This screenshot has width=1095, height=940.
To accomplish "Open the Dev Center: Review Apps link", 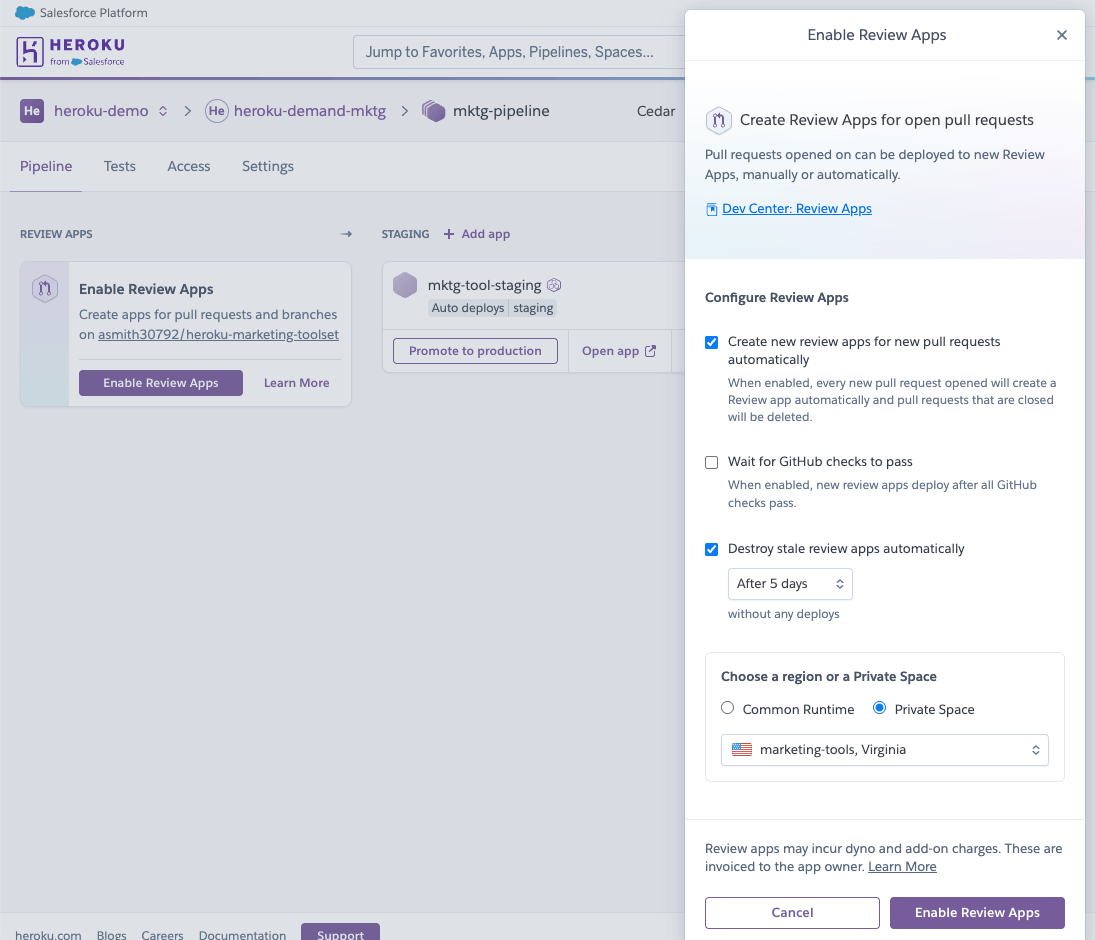I will click(797, 209).
